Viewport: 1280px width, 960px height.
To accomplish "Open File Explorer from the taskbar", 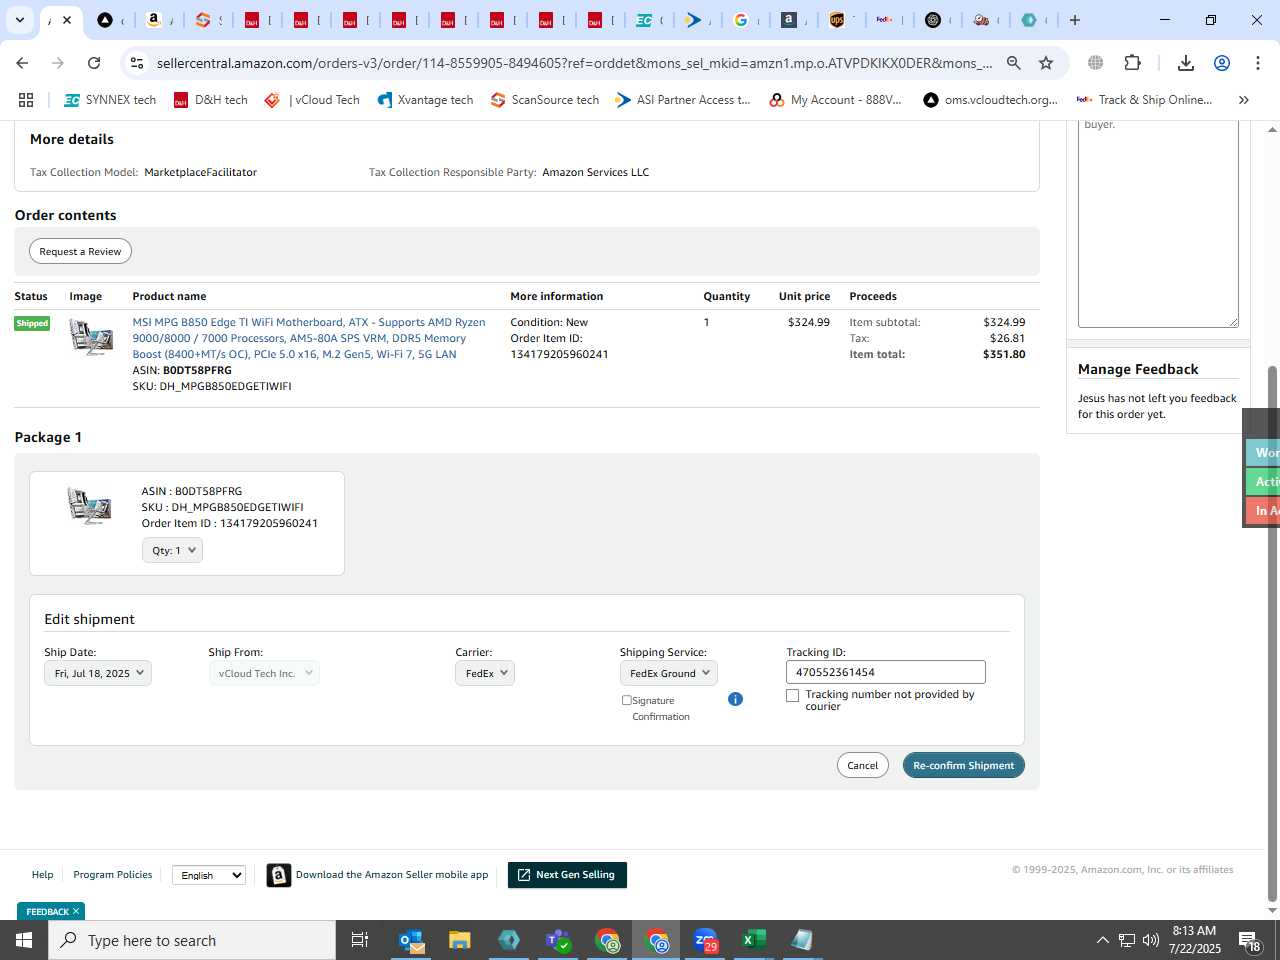I will pyautogui.click(x=460, y=940).
